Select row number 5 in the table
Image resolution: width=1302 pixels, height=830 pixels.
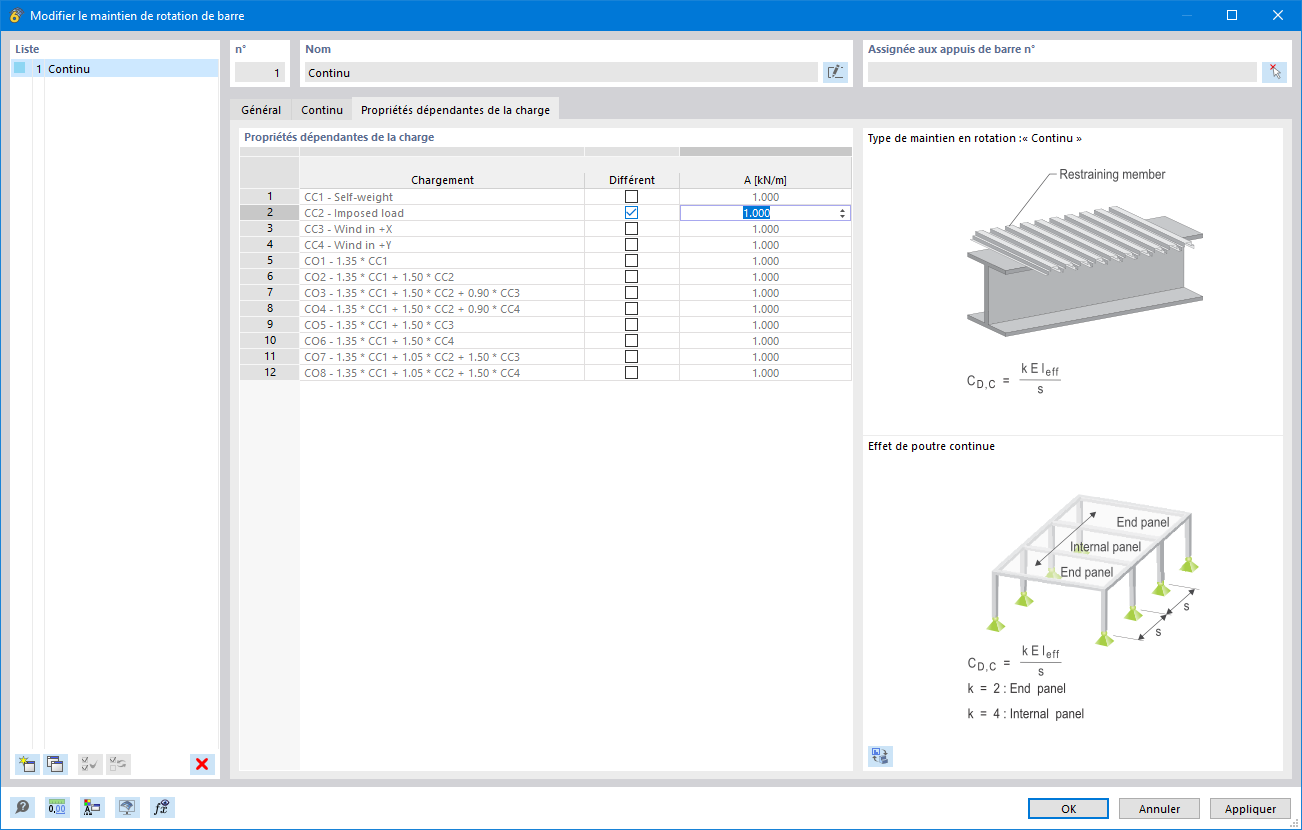tap(270, 261)
